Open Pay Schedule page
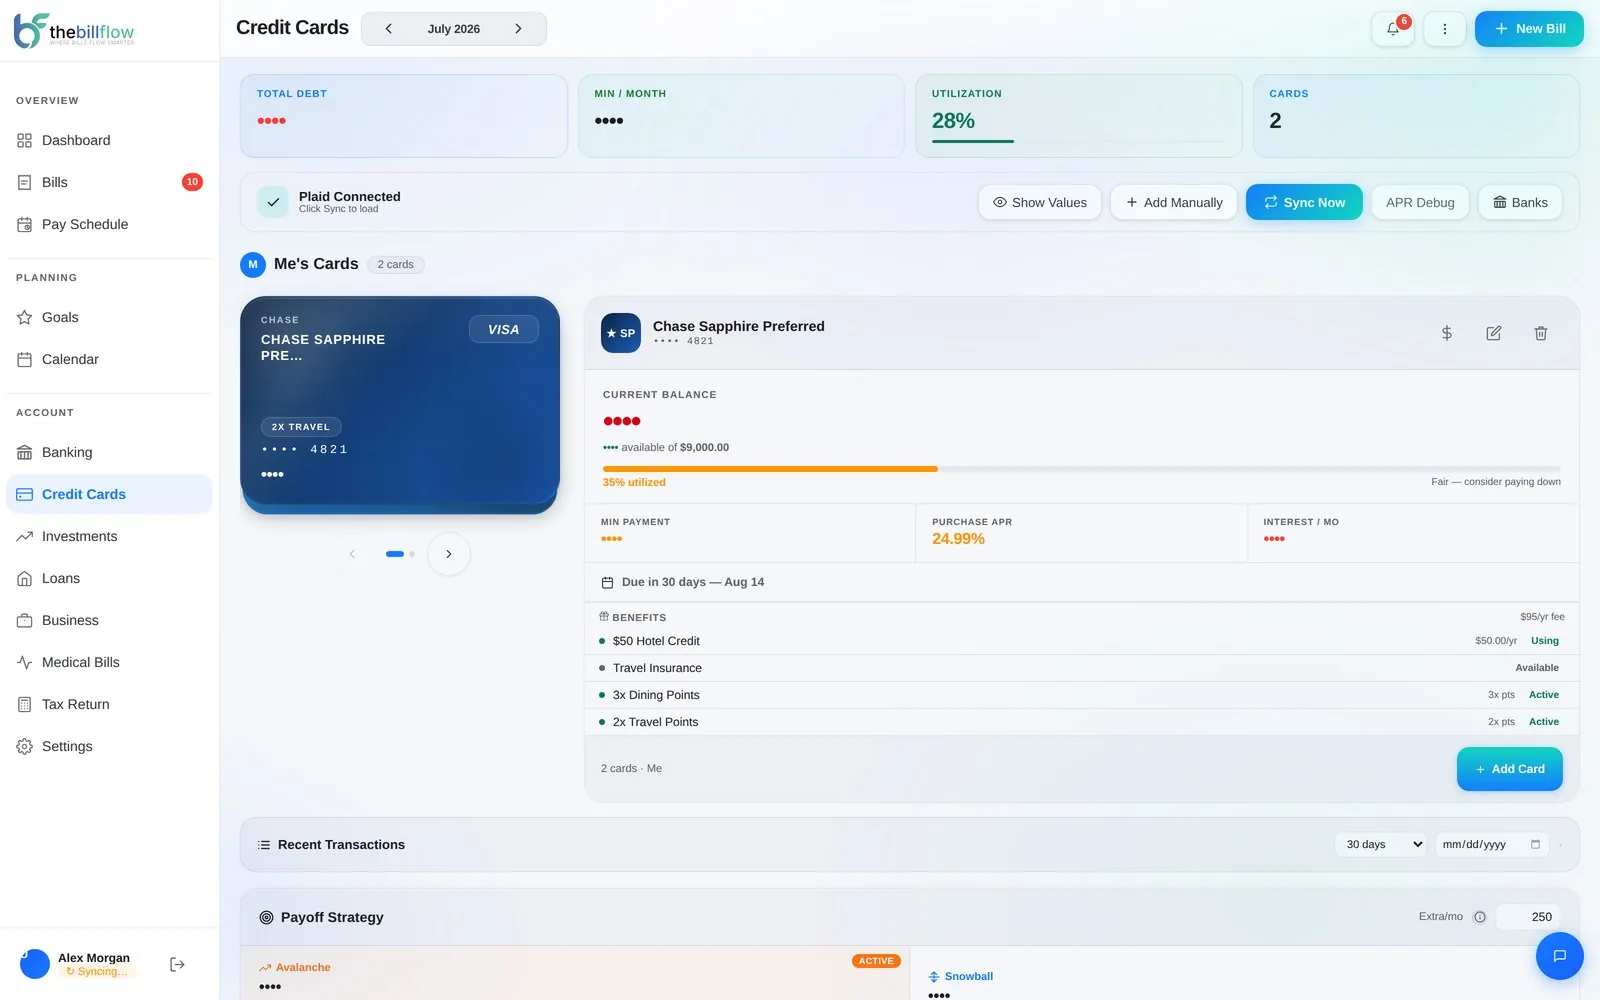Screen dimensions: 1600x1000 [109, 224]
